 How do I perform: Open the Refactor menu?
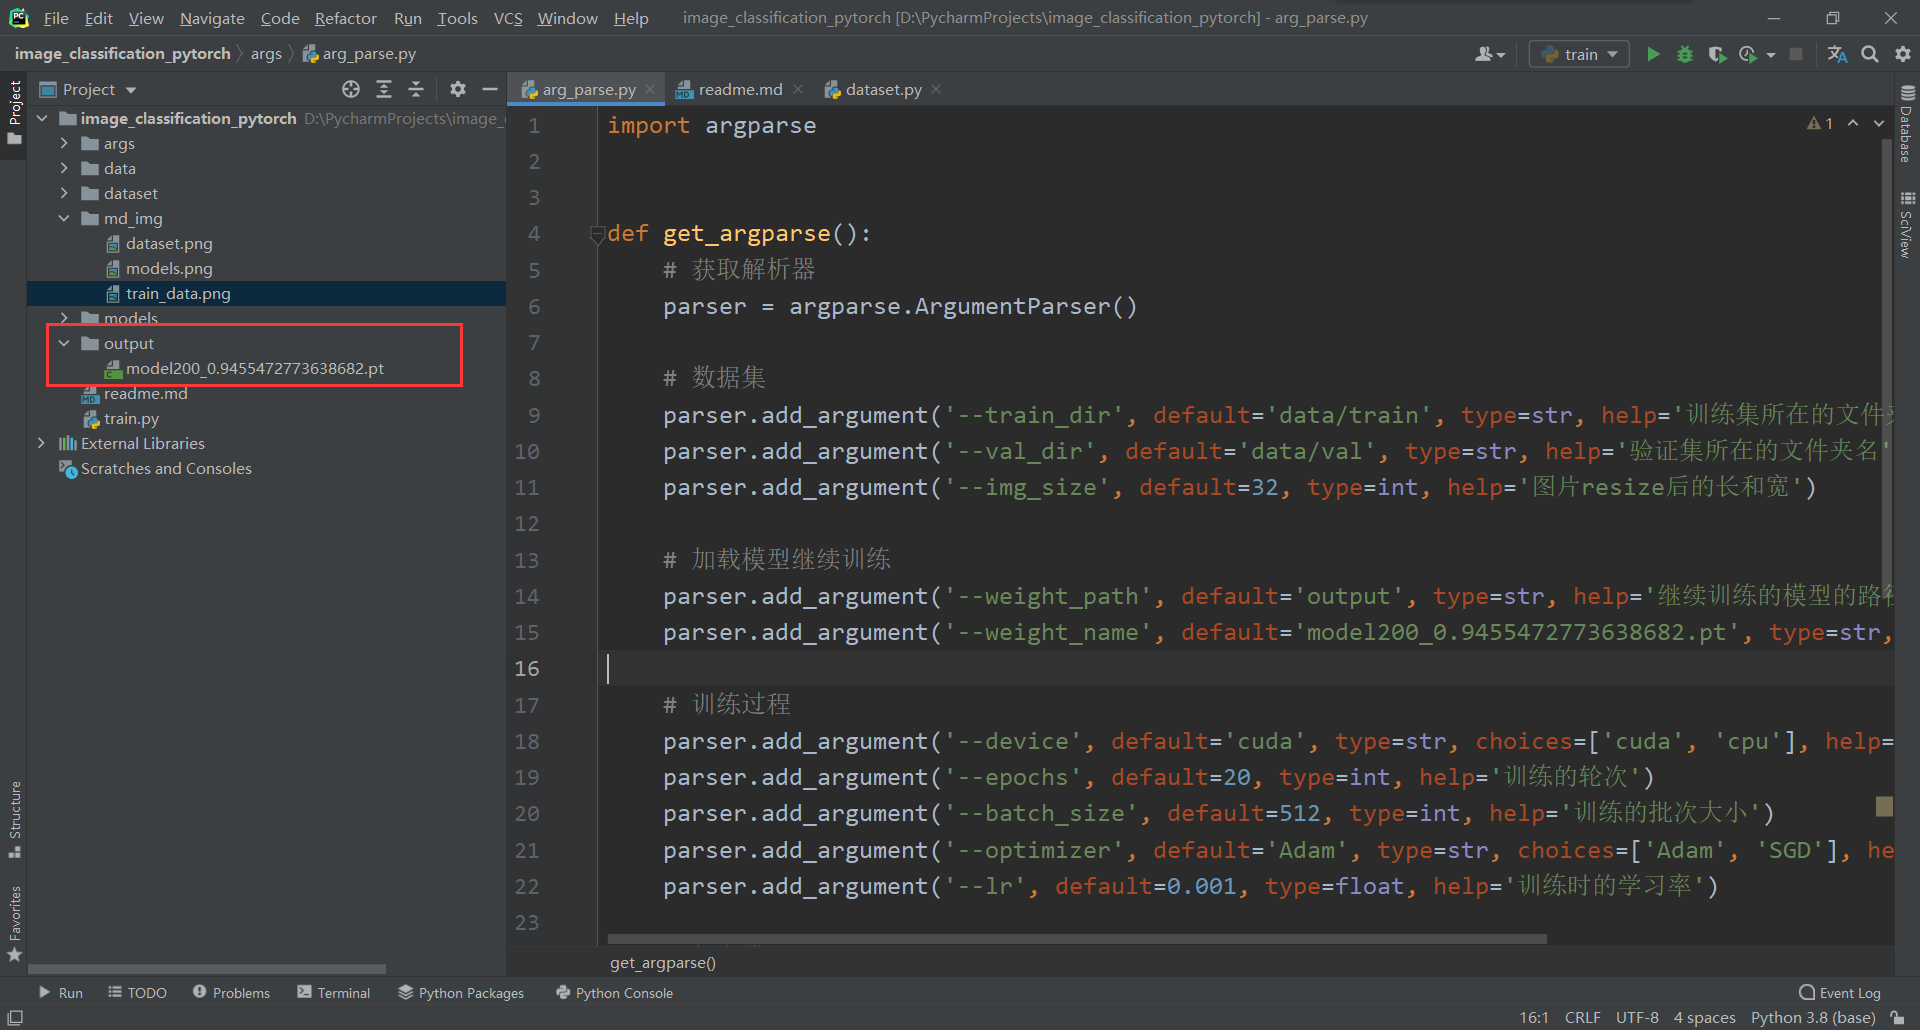coord(345,18)
